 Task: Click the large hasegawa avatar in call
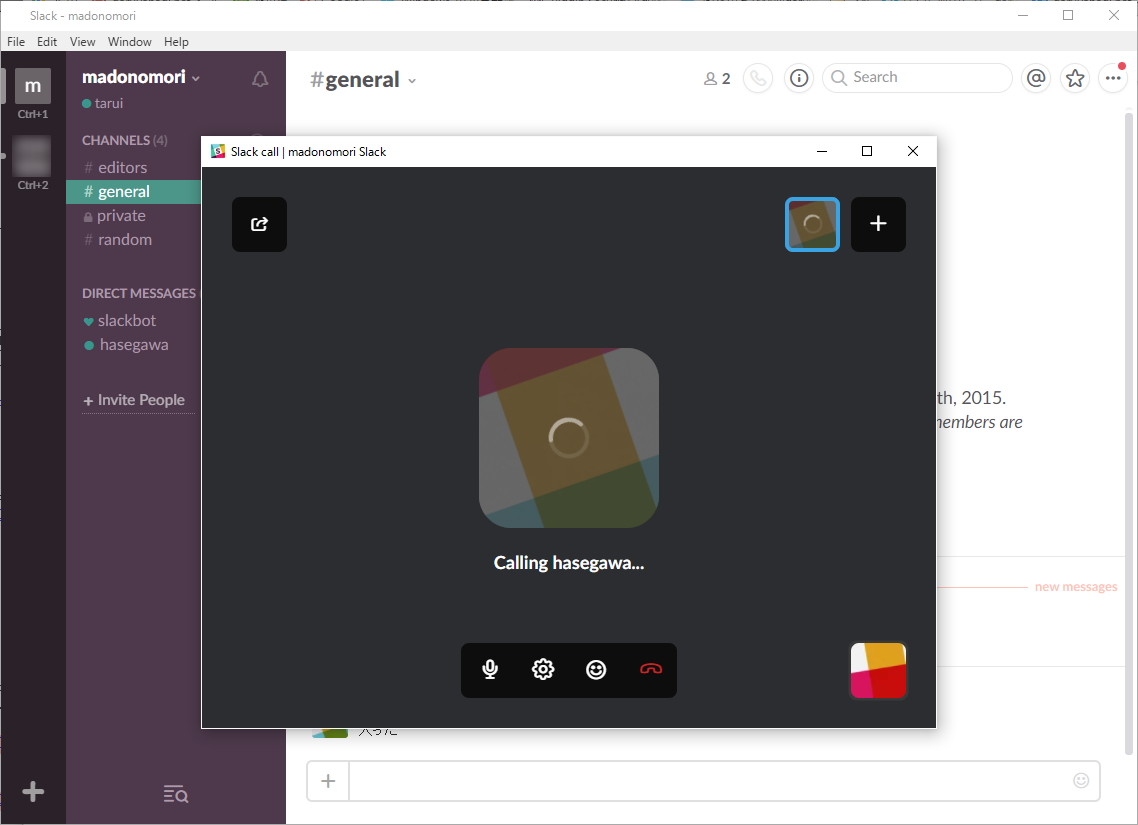[x=569, y=438]
